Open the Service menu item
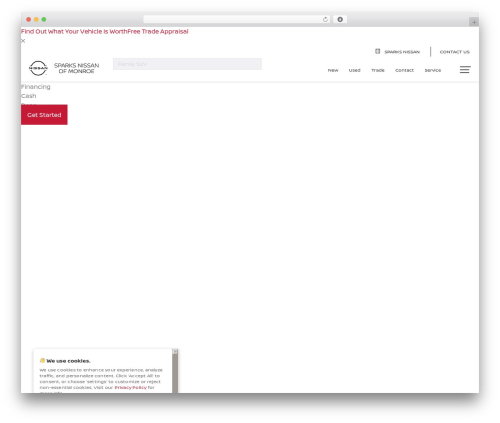Image resolution: width=500 pixels, height=423 pixels. (x=433, y=70)
